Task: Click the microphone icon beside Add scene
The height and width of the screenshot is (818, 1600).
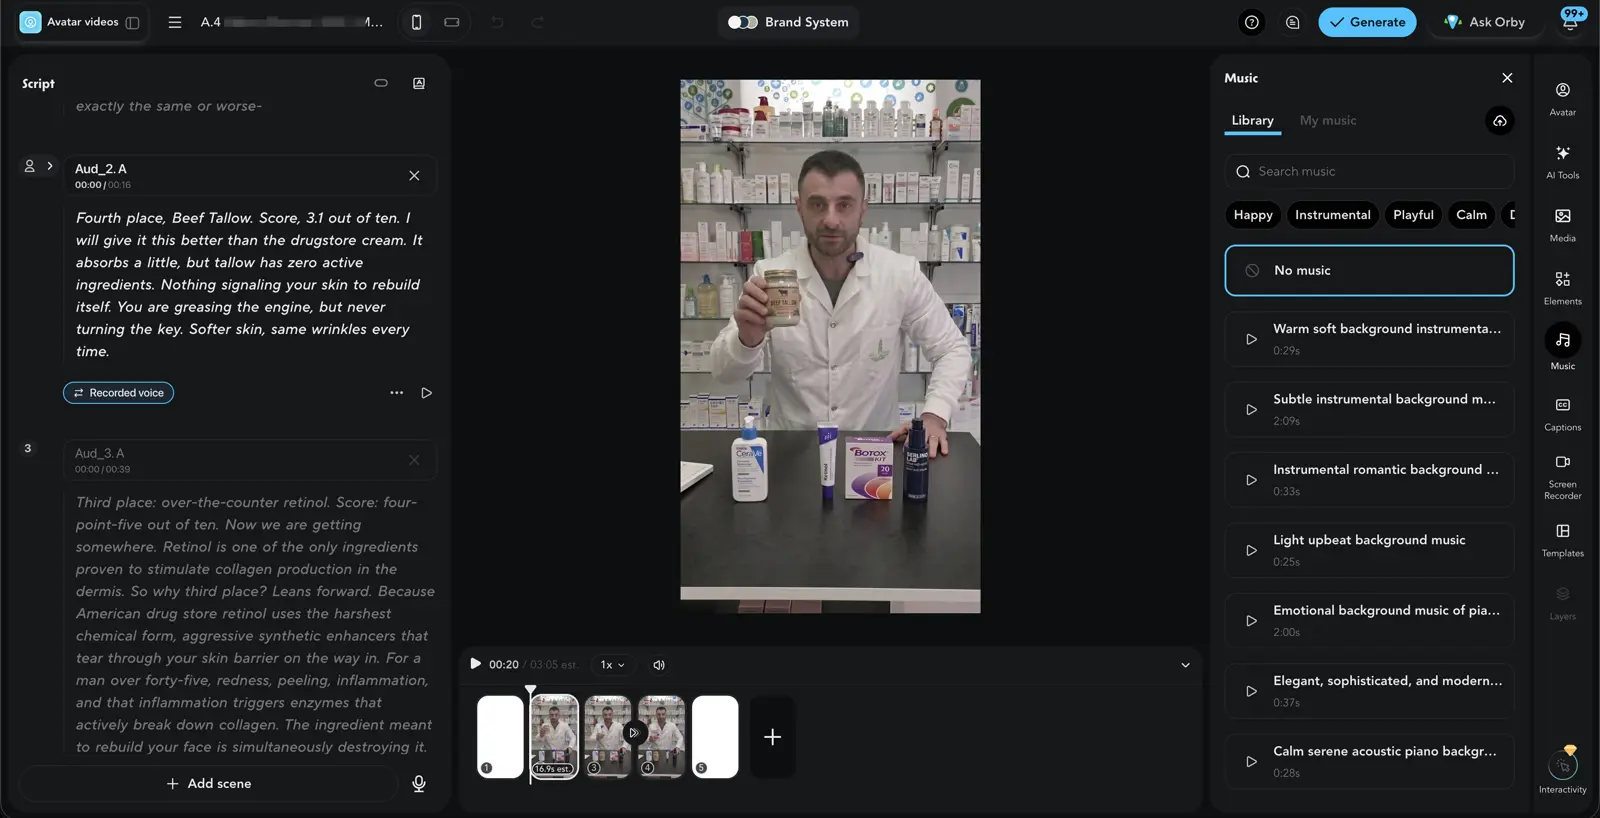Action: 419,784
